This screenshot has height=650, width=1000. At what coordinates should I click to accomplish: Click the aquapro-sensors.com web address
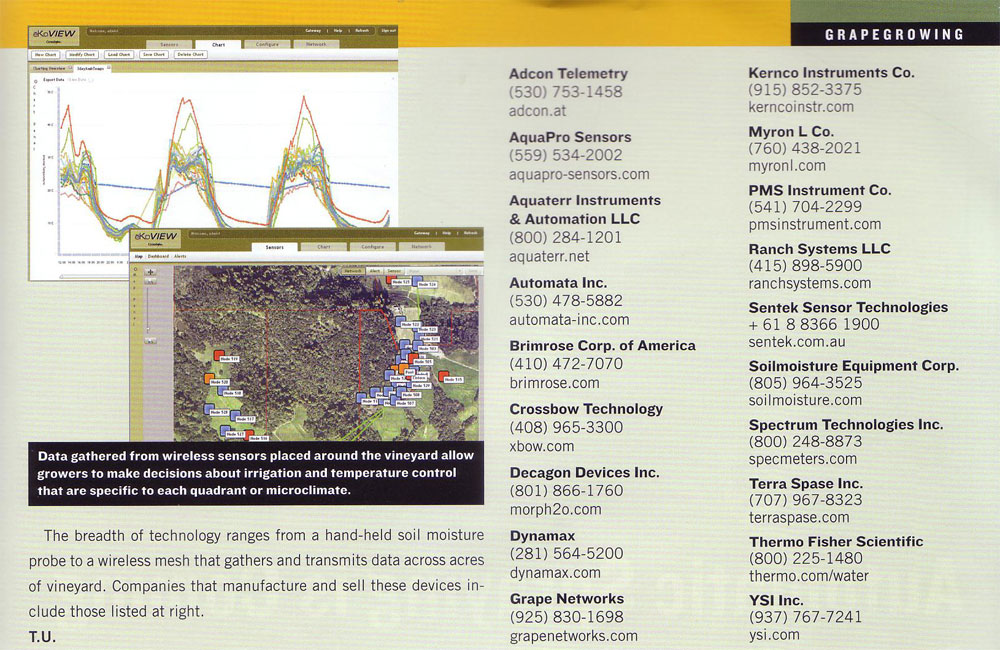tap(579, 174)
